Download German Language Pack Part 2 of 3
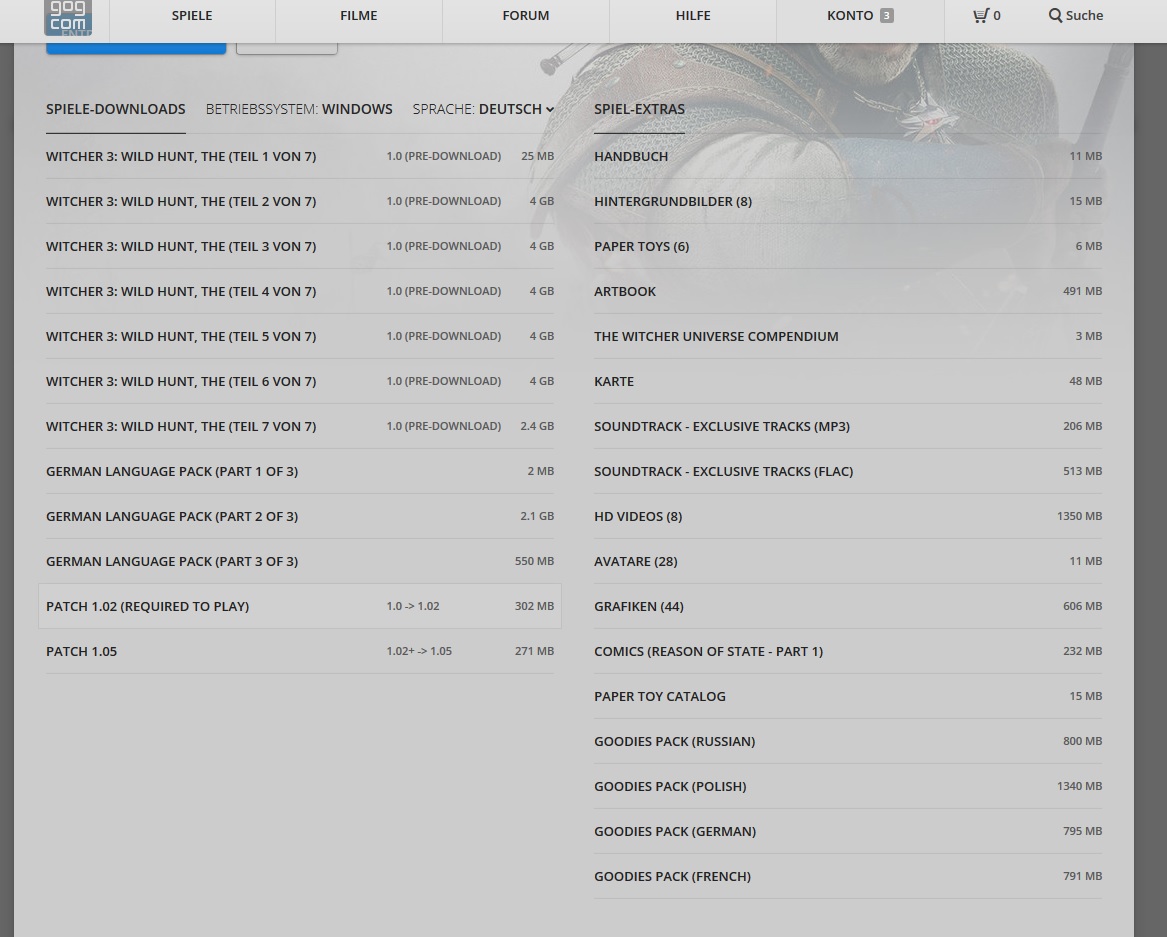The width and height of the screenshot is (1167, 937). pyautogui.click(x=300, y=517)
